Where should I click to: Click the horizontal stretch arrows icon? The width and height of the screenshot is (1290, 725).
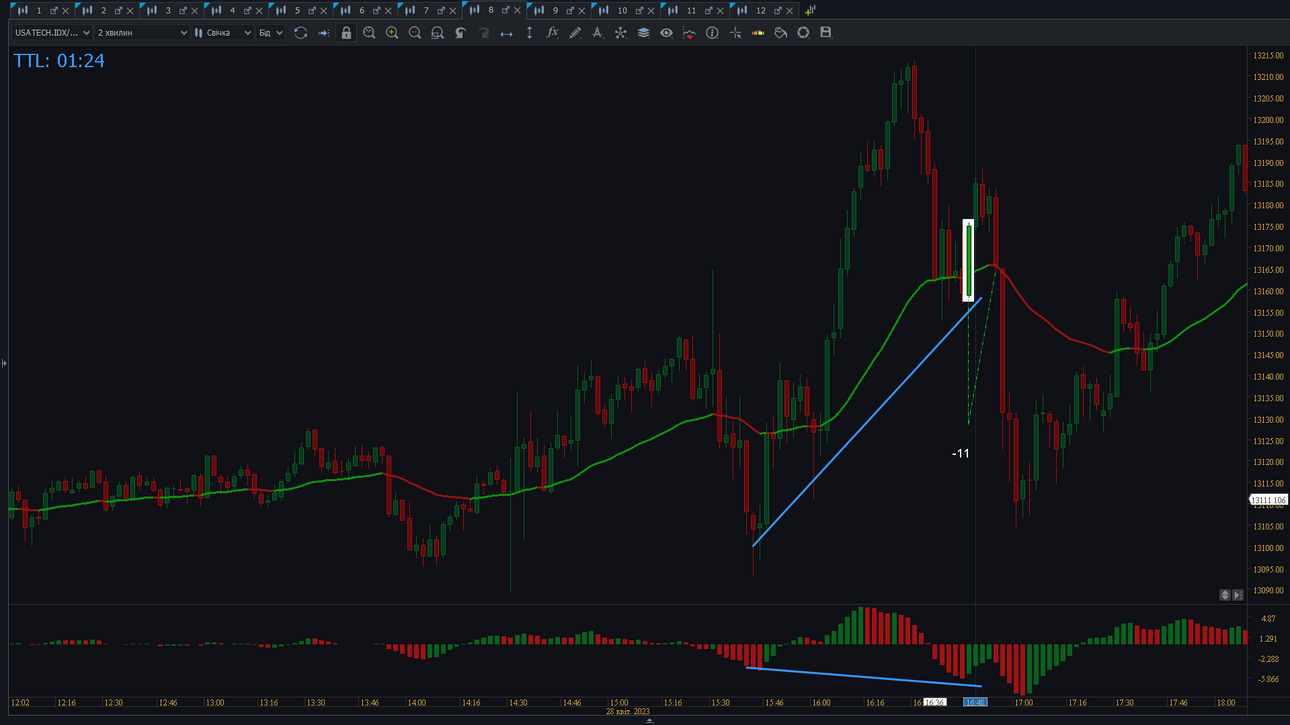(506, 33)
